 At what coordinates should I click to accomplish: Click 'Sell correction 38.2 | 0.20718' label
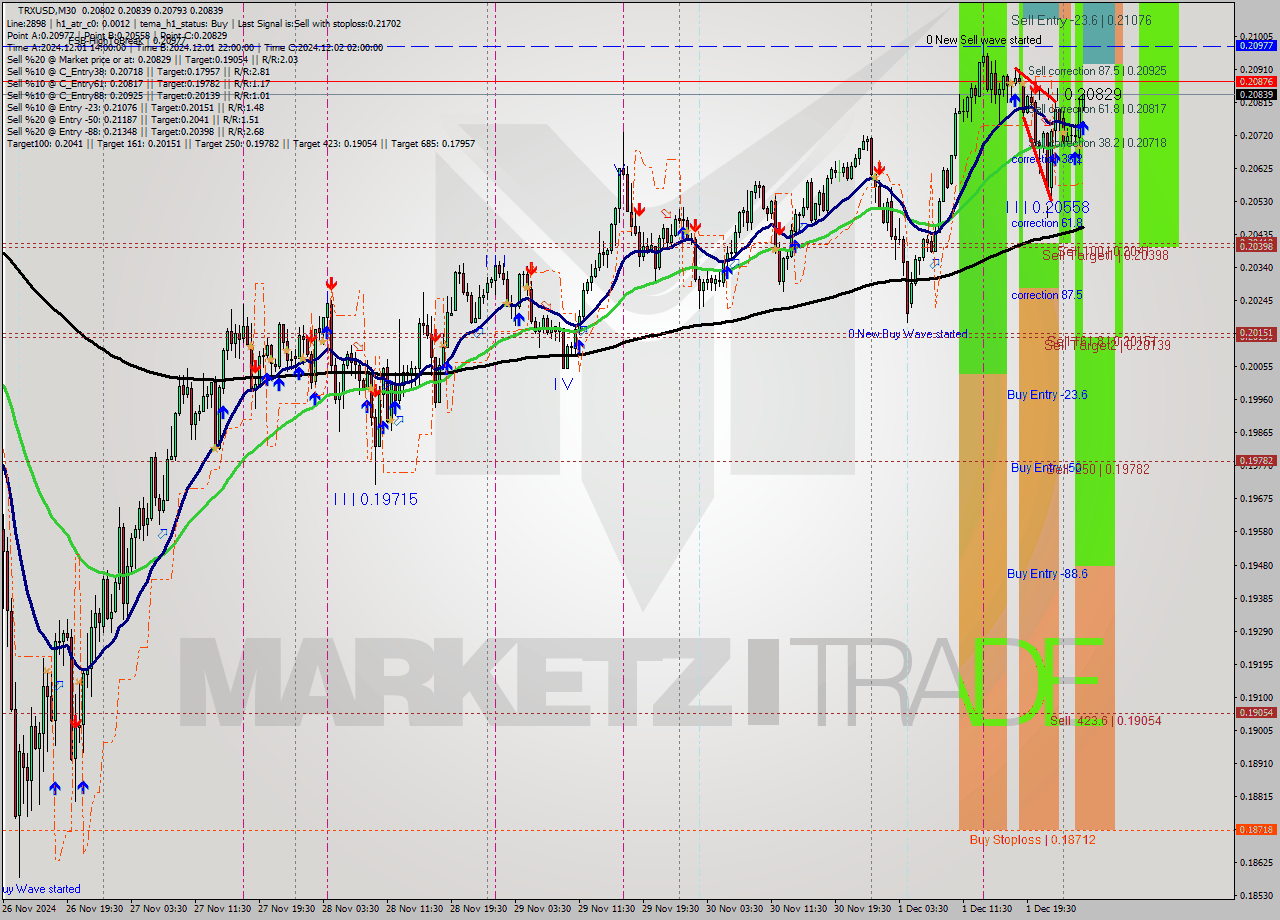(1096, 143)
